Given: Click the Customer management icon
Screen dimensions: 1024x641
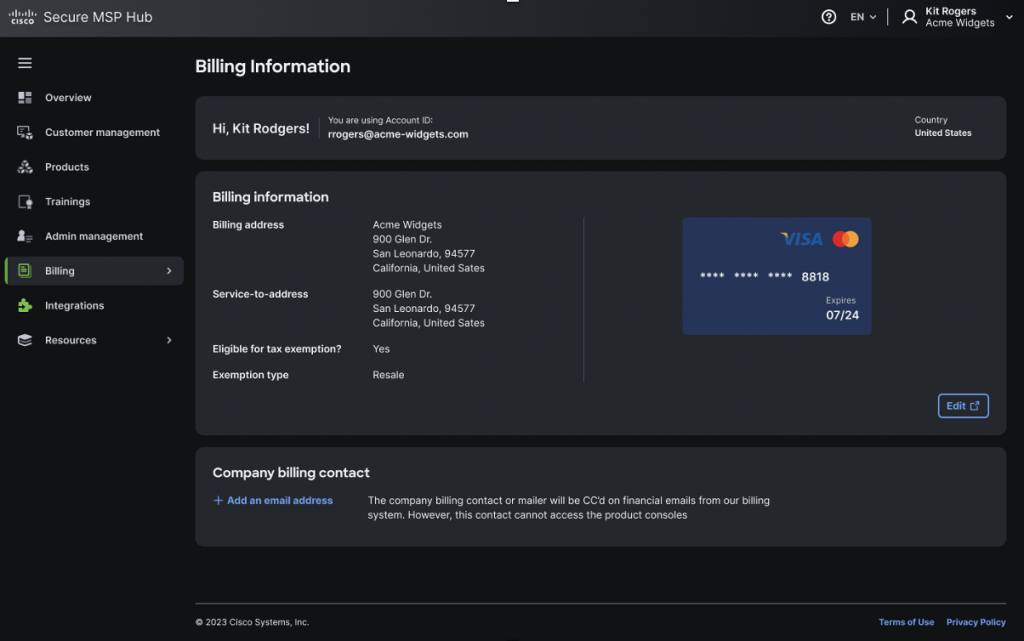Looking at the screenshot, I should 25,132.
